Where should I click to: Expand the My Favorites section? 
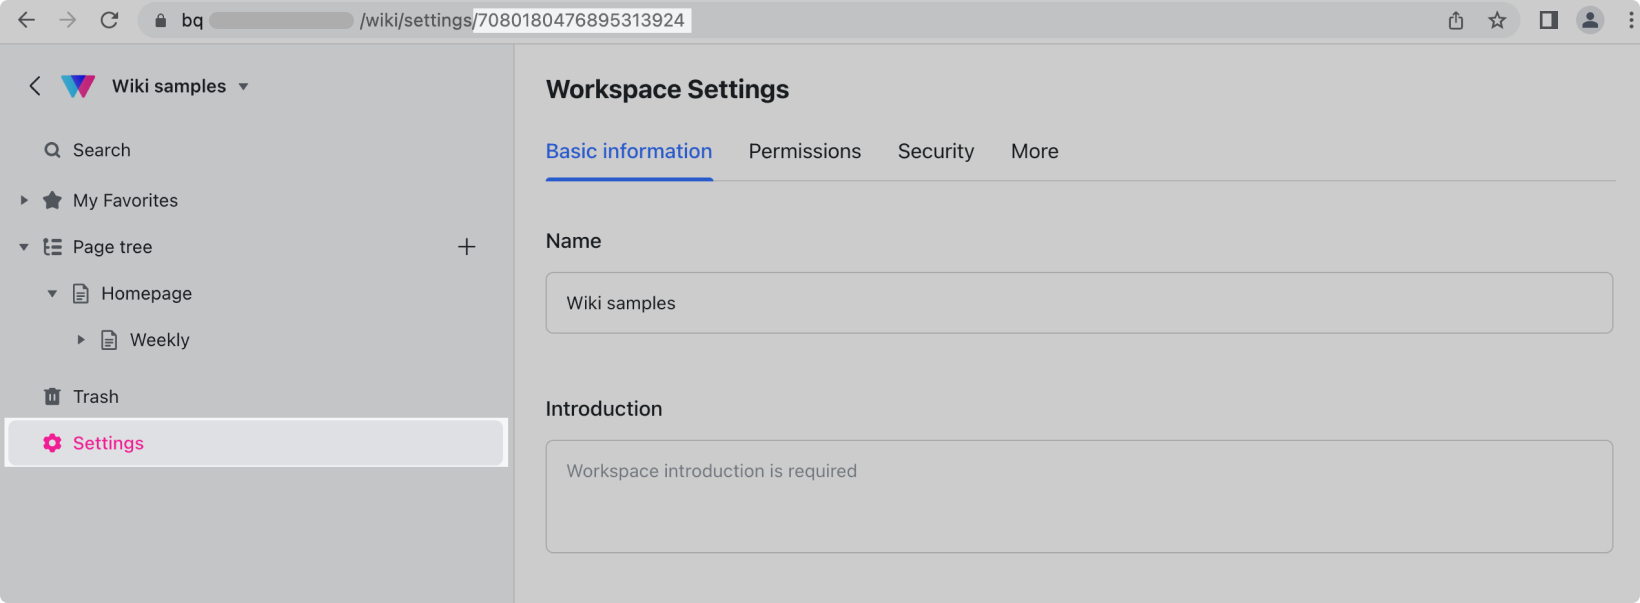click(24, 200)
